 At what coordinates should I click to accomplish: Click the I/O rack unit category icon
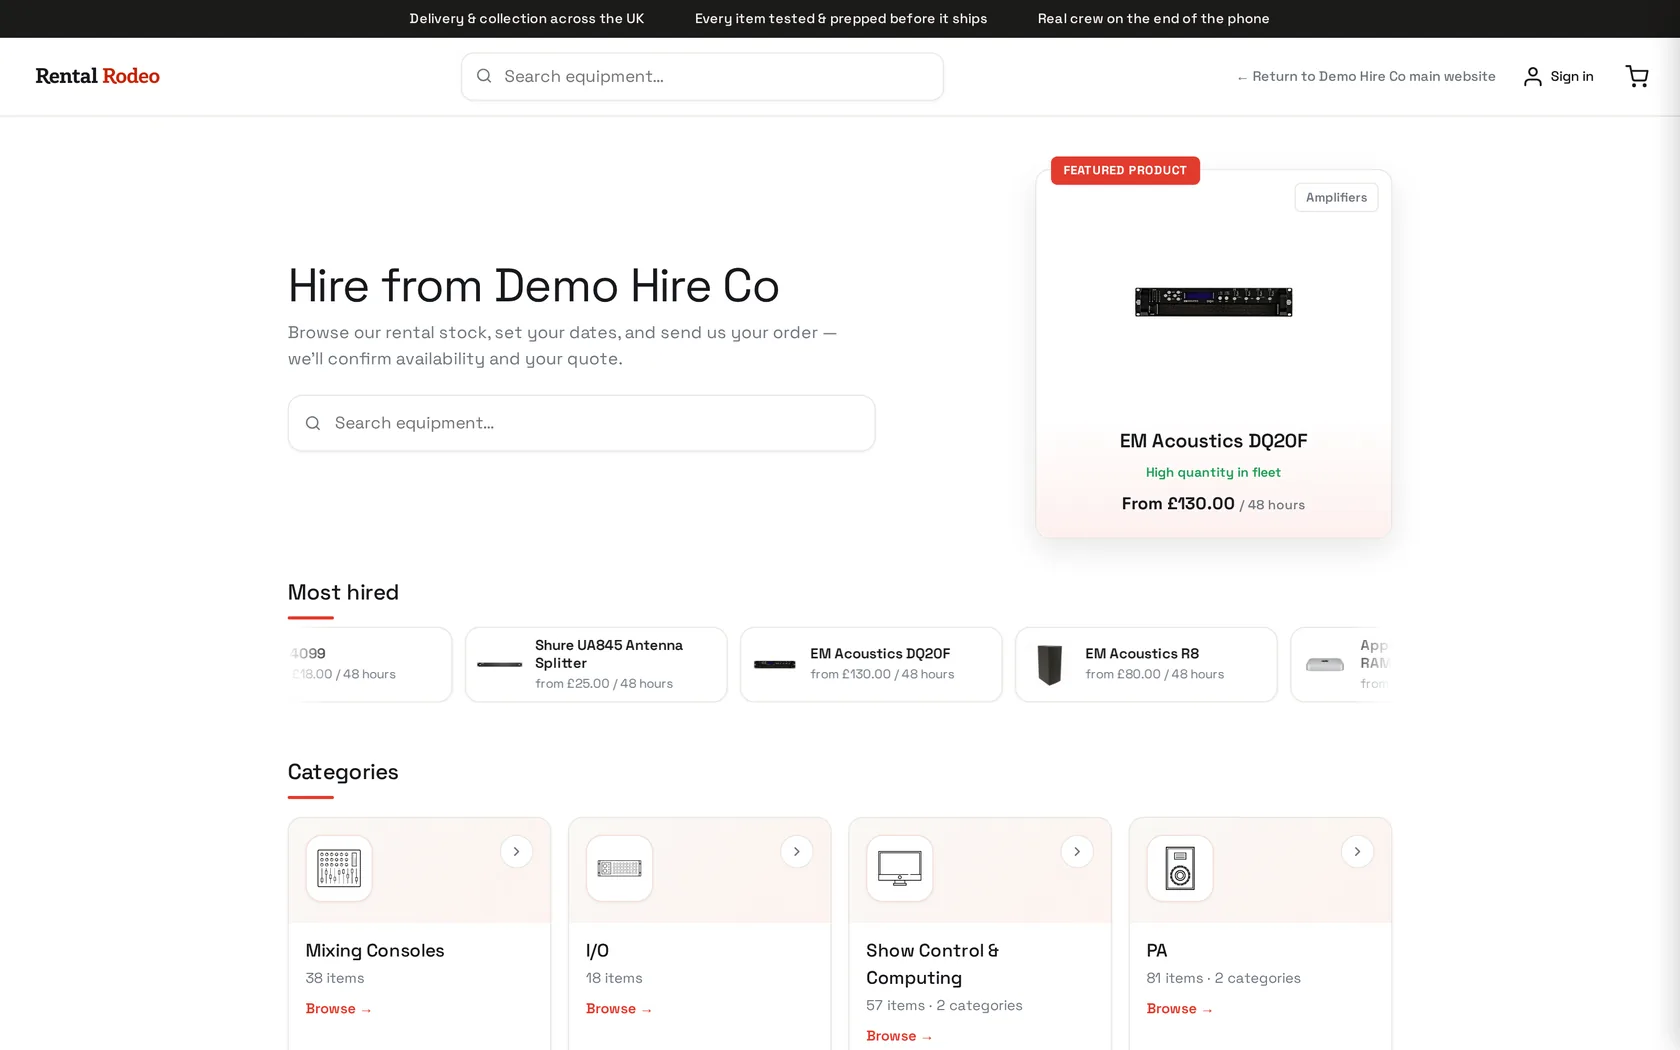point(619,868)
